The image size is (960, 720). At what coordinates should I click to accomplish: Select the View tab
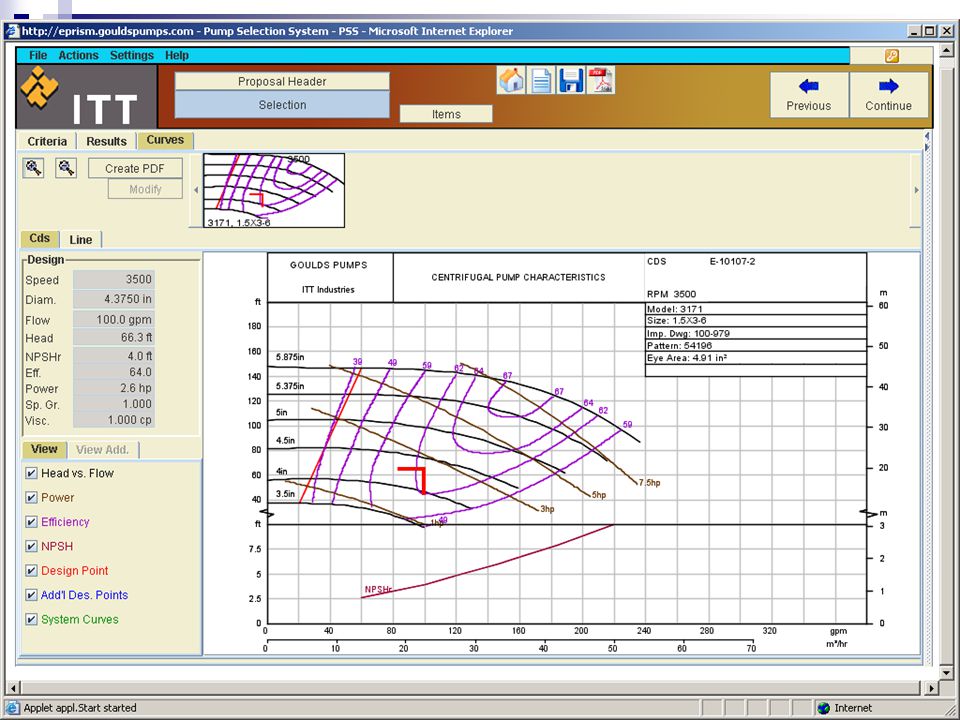[x=44, y=449]
